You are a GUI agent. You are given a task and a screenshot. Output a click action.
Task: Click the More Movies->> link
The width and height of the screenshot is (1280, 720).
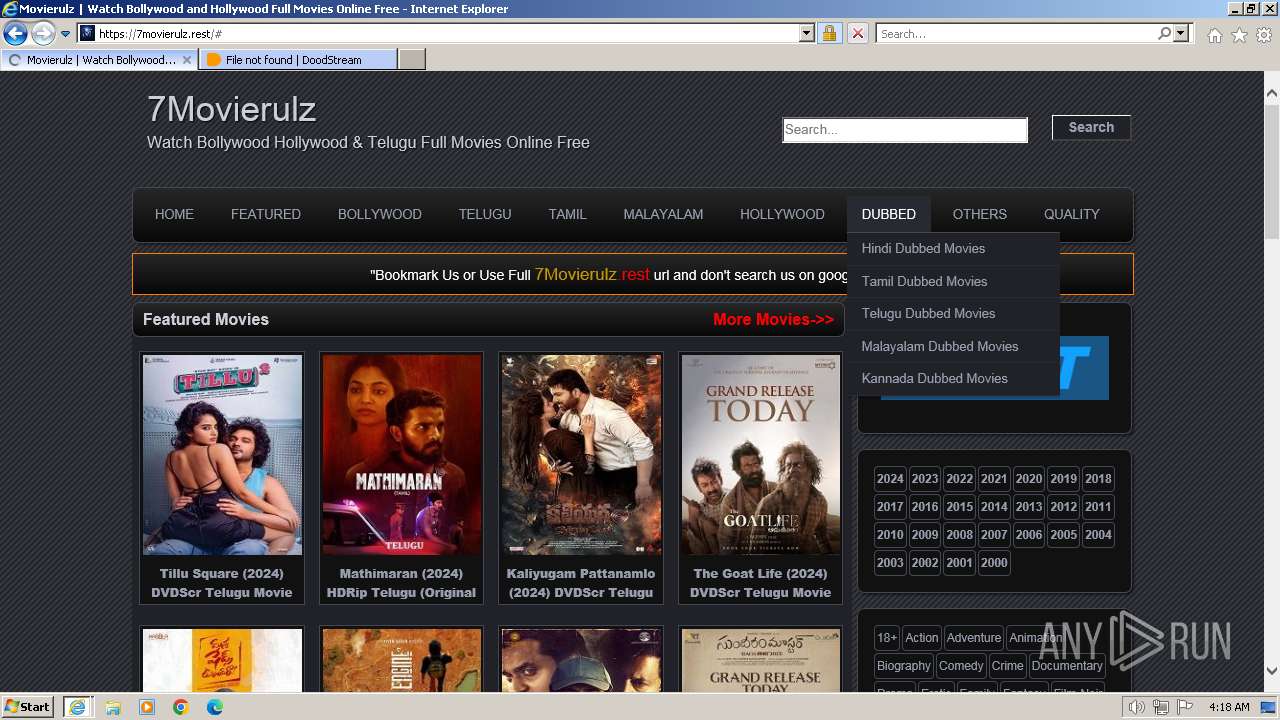pos(773,320)
